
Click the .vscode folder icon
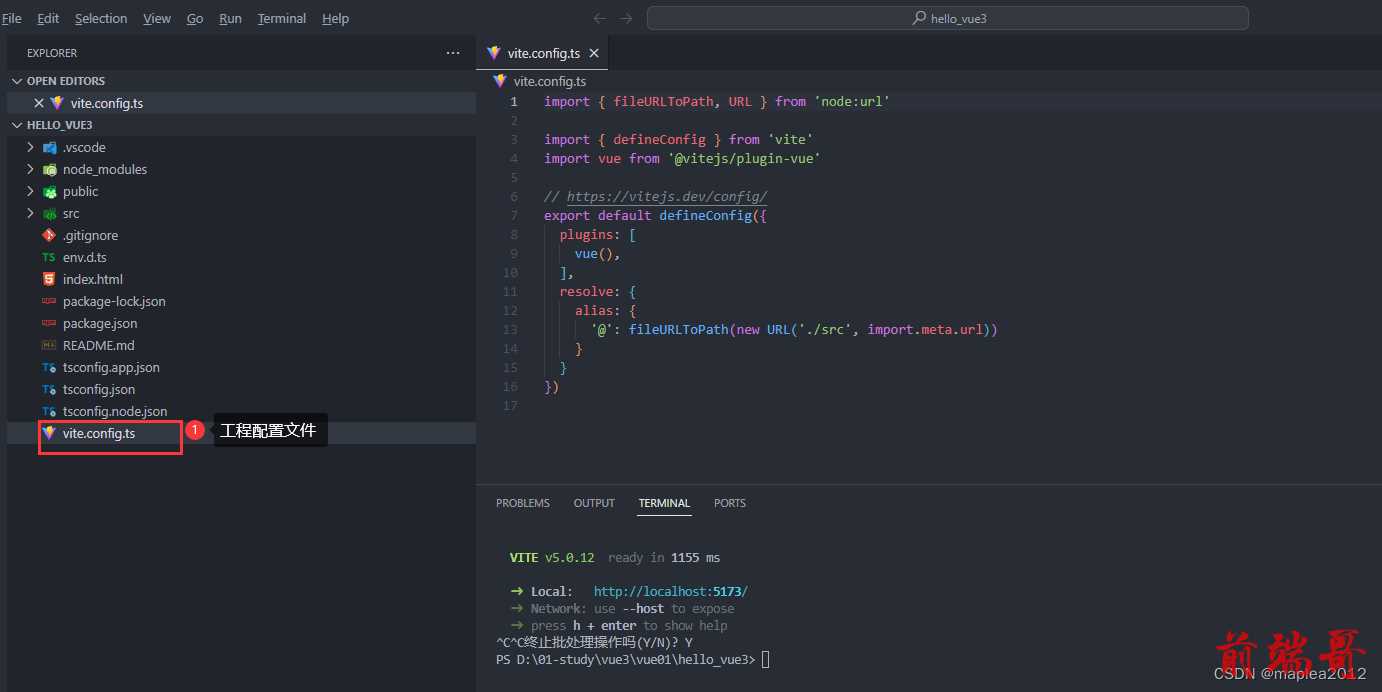pos(49,147)
